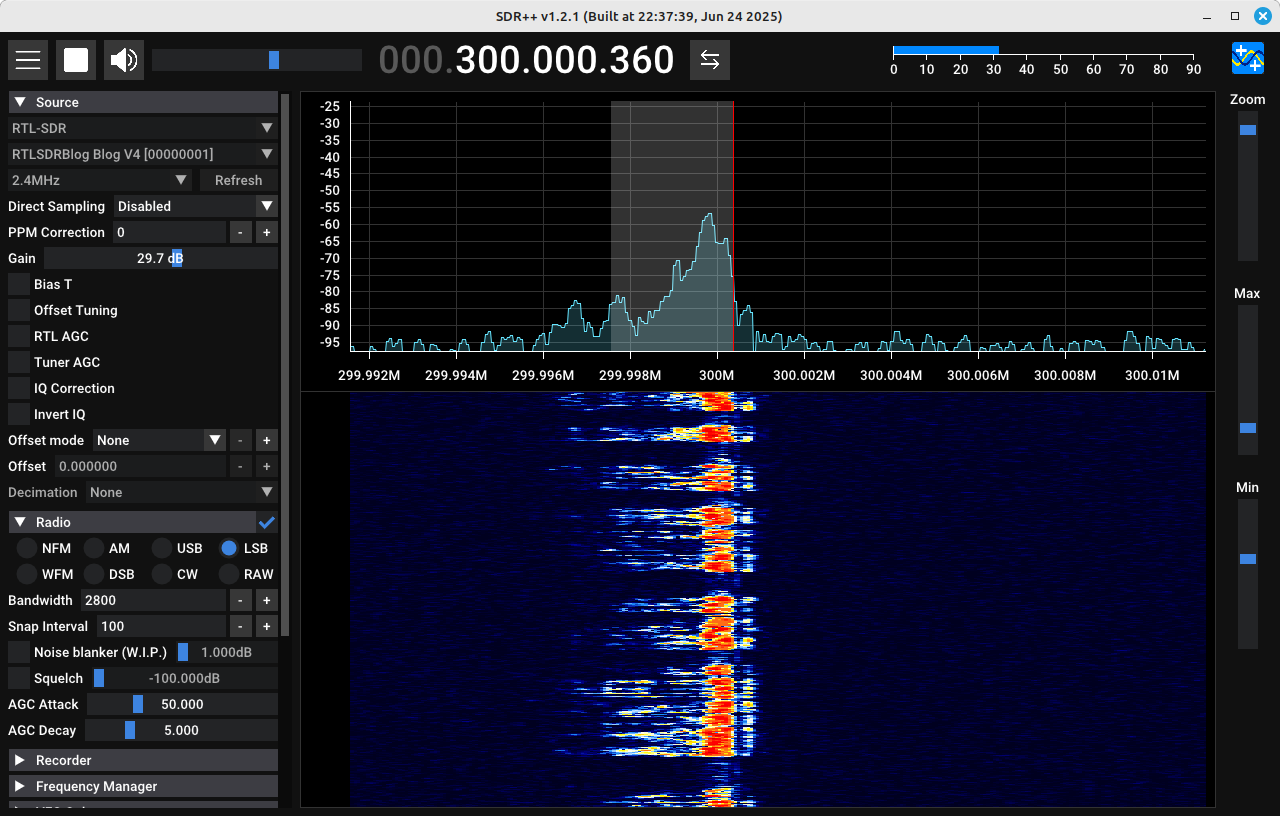Click the Snap Interval input field
Image resolution: width=1280 pixels, height=816 pixels.
tap(161, 626)
